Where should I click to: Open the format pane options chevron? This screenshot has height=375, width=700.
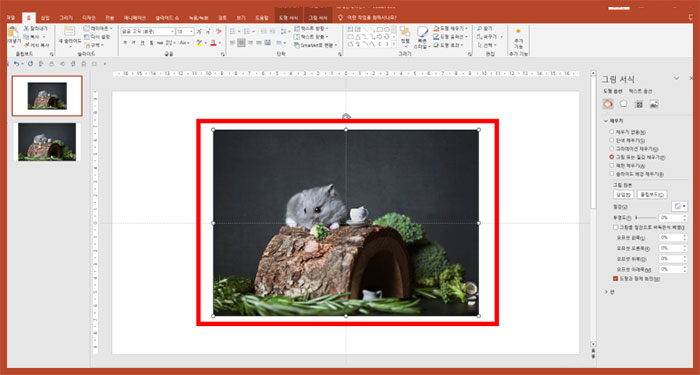pyautogui.click(x=676, y=78)
